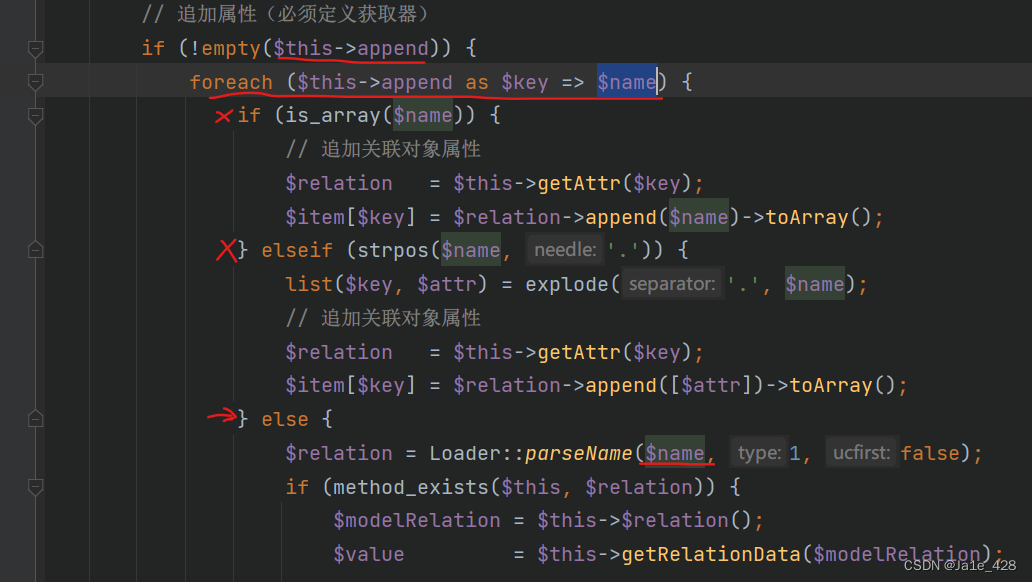This screenshot has width=1032, height=582.
Task: Click the 'ucfirst:' parameter hint
Action: click(861, 453)
